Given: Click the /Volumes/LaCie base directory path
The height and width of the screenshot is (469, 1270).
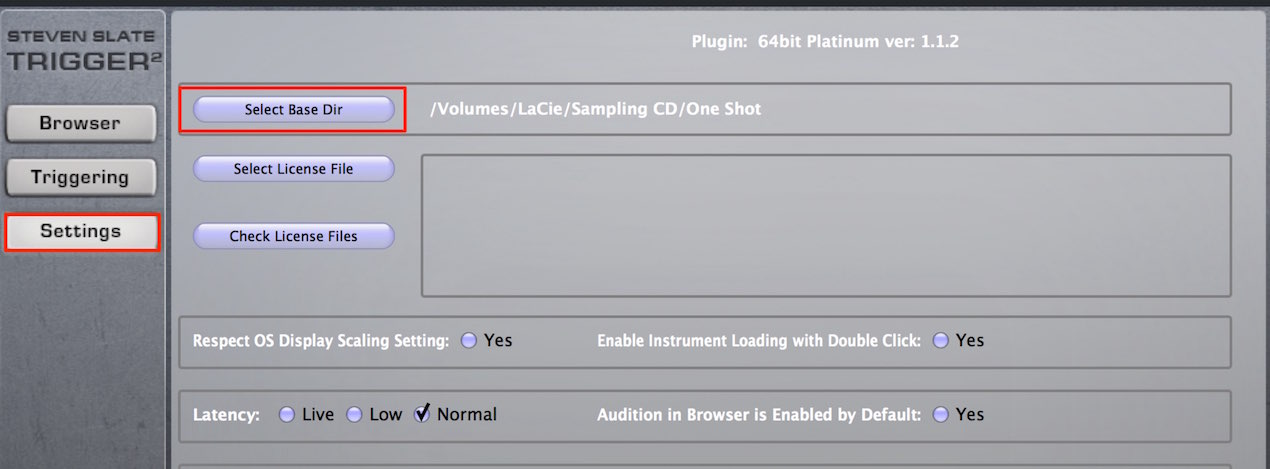Looking at the screenshot, I should 596,109.
